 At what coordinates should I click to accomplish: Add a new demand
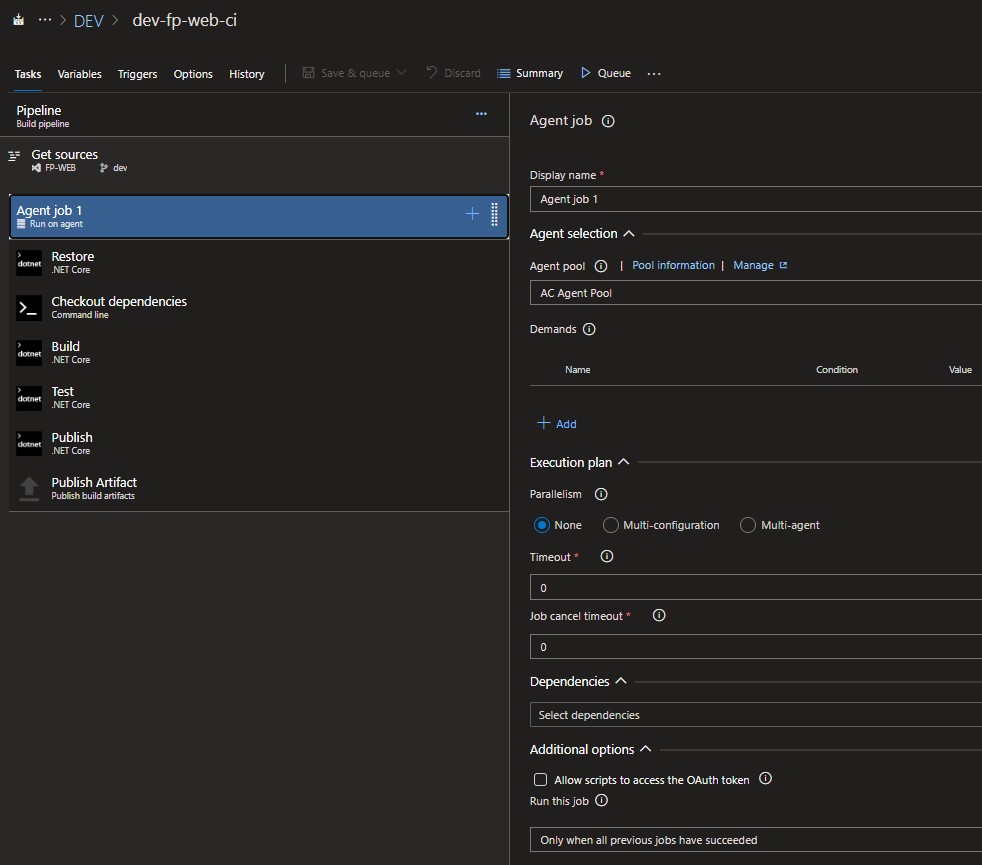click(557, 423)
